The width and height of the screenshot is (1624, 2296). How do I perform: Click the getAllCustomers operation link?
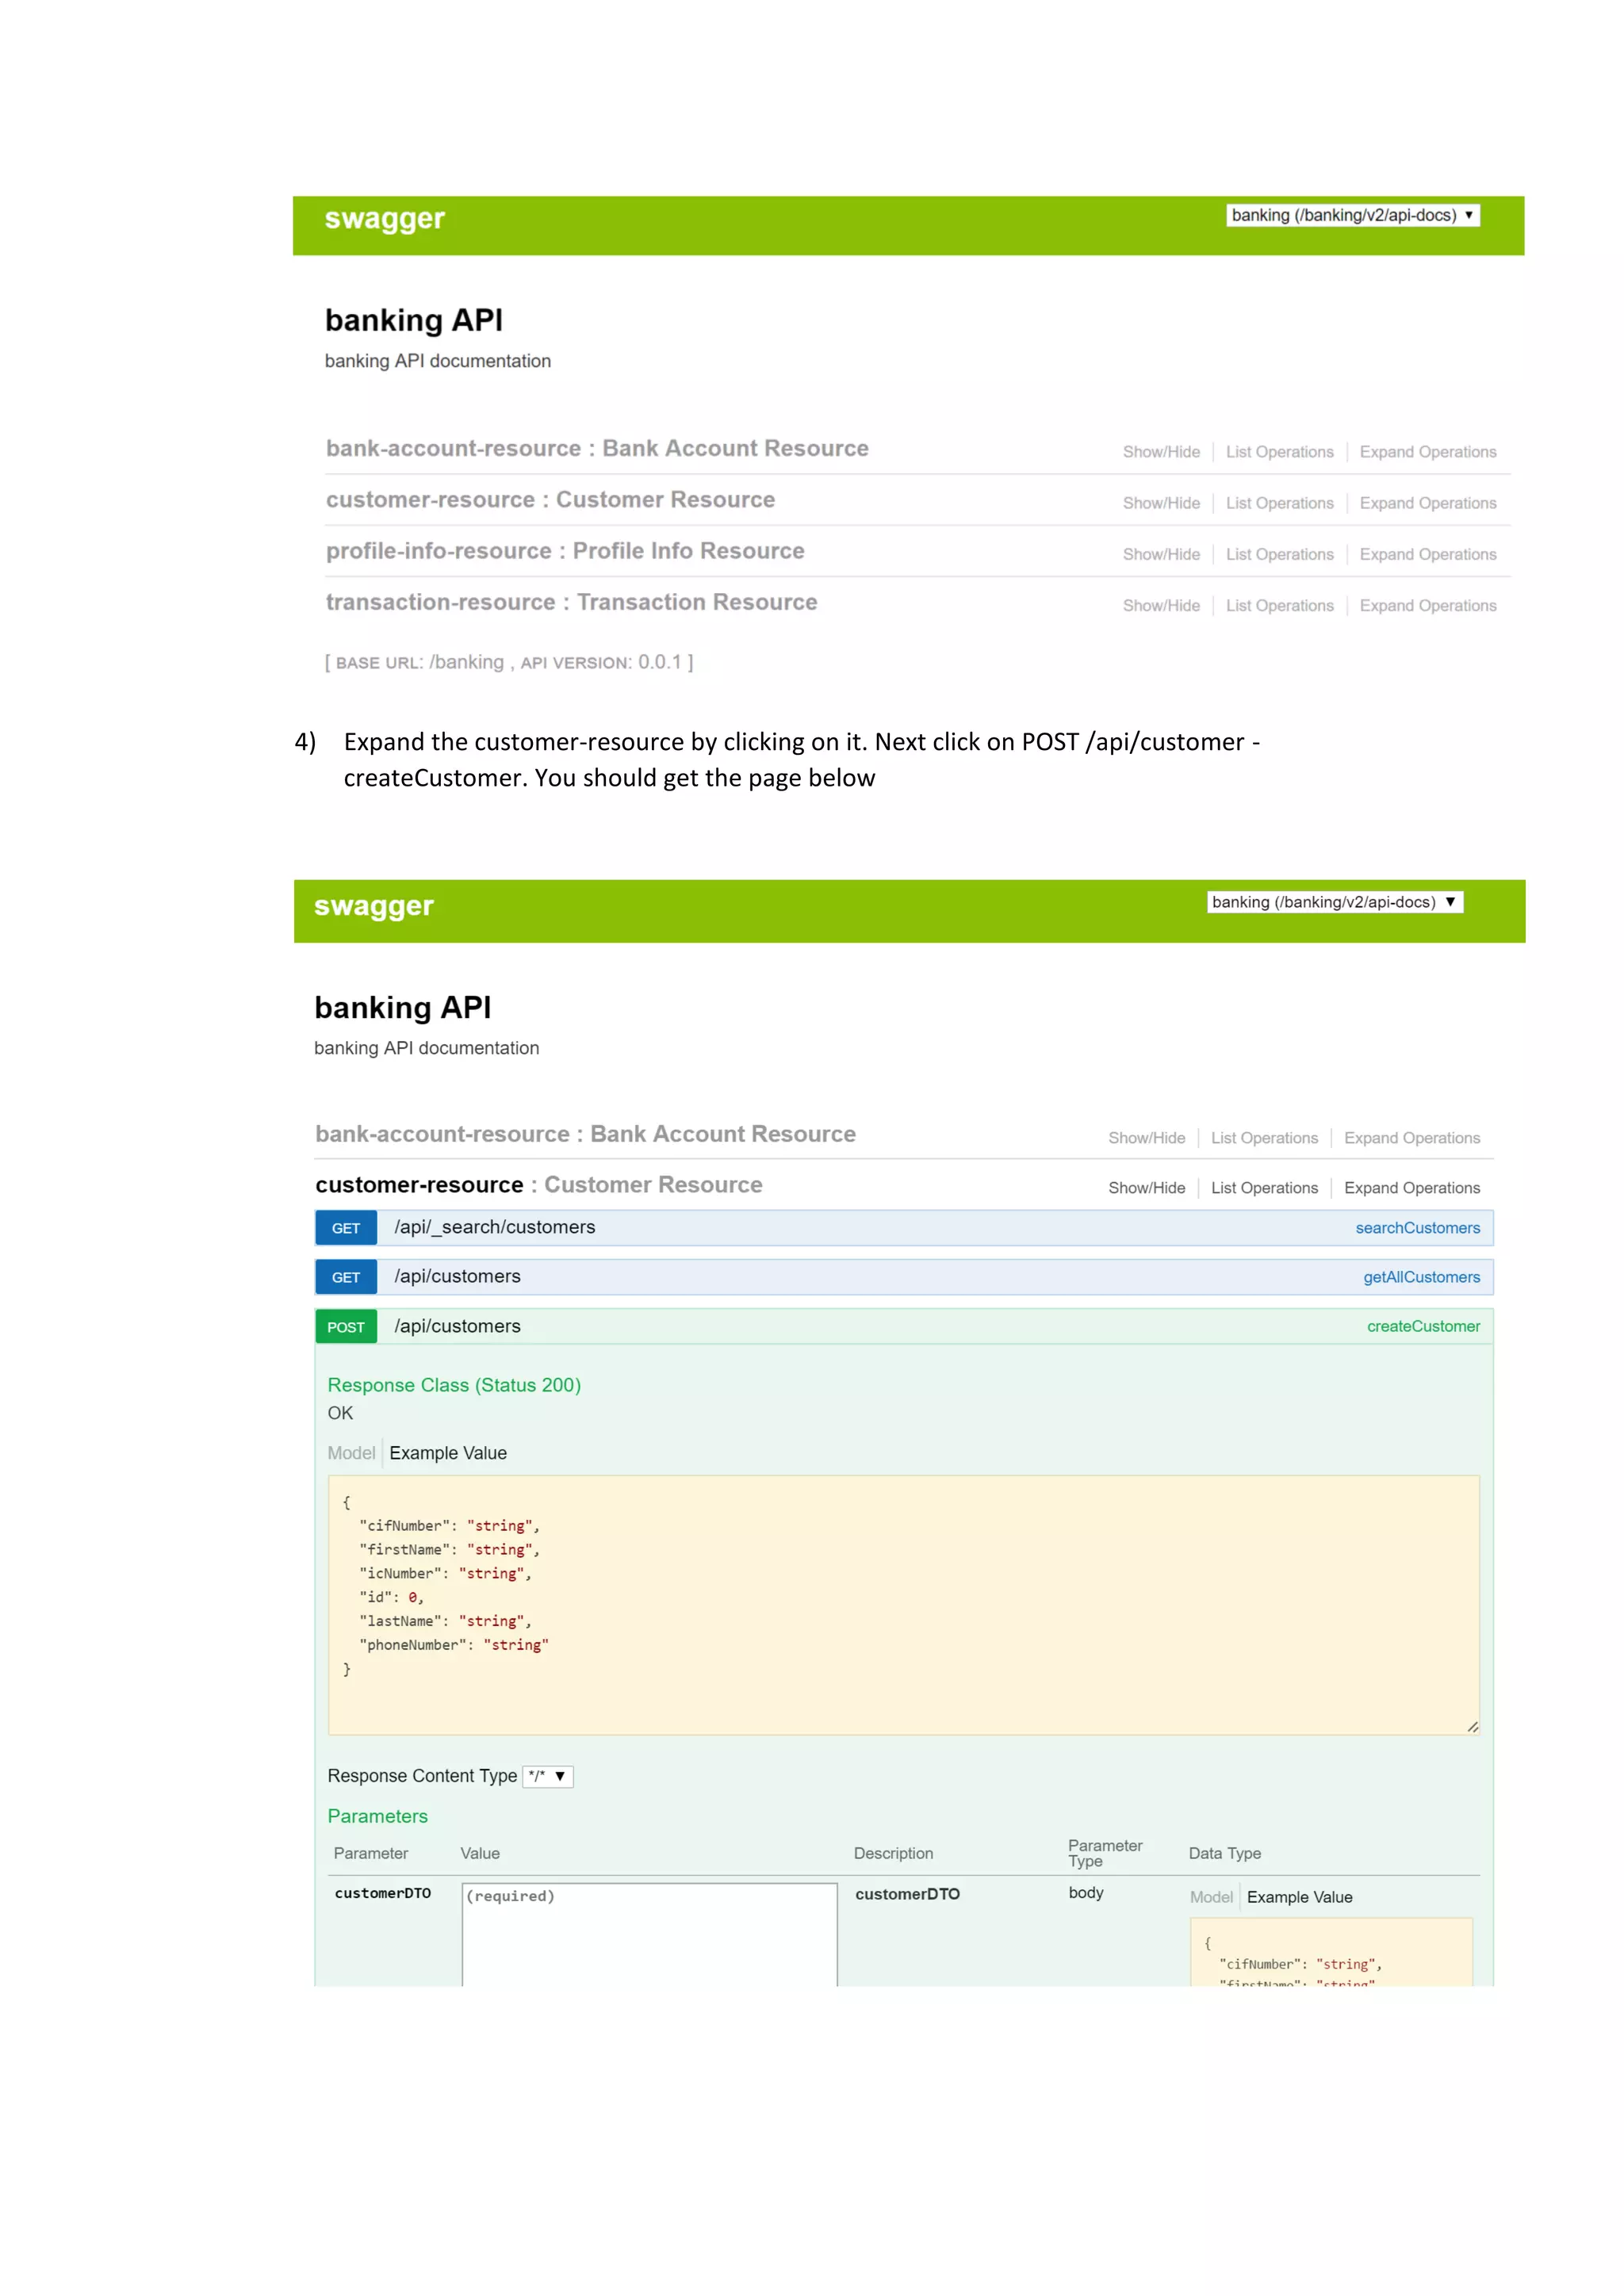pyautogui.click(x=1421, y=1277)
